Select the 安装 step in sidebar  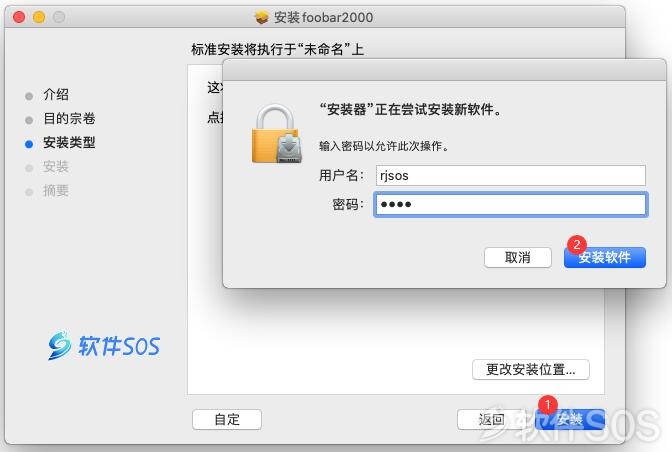coord(56,167)
